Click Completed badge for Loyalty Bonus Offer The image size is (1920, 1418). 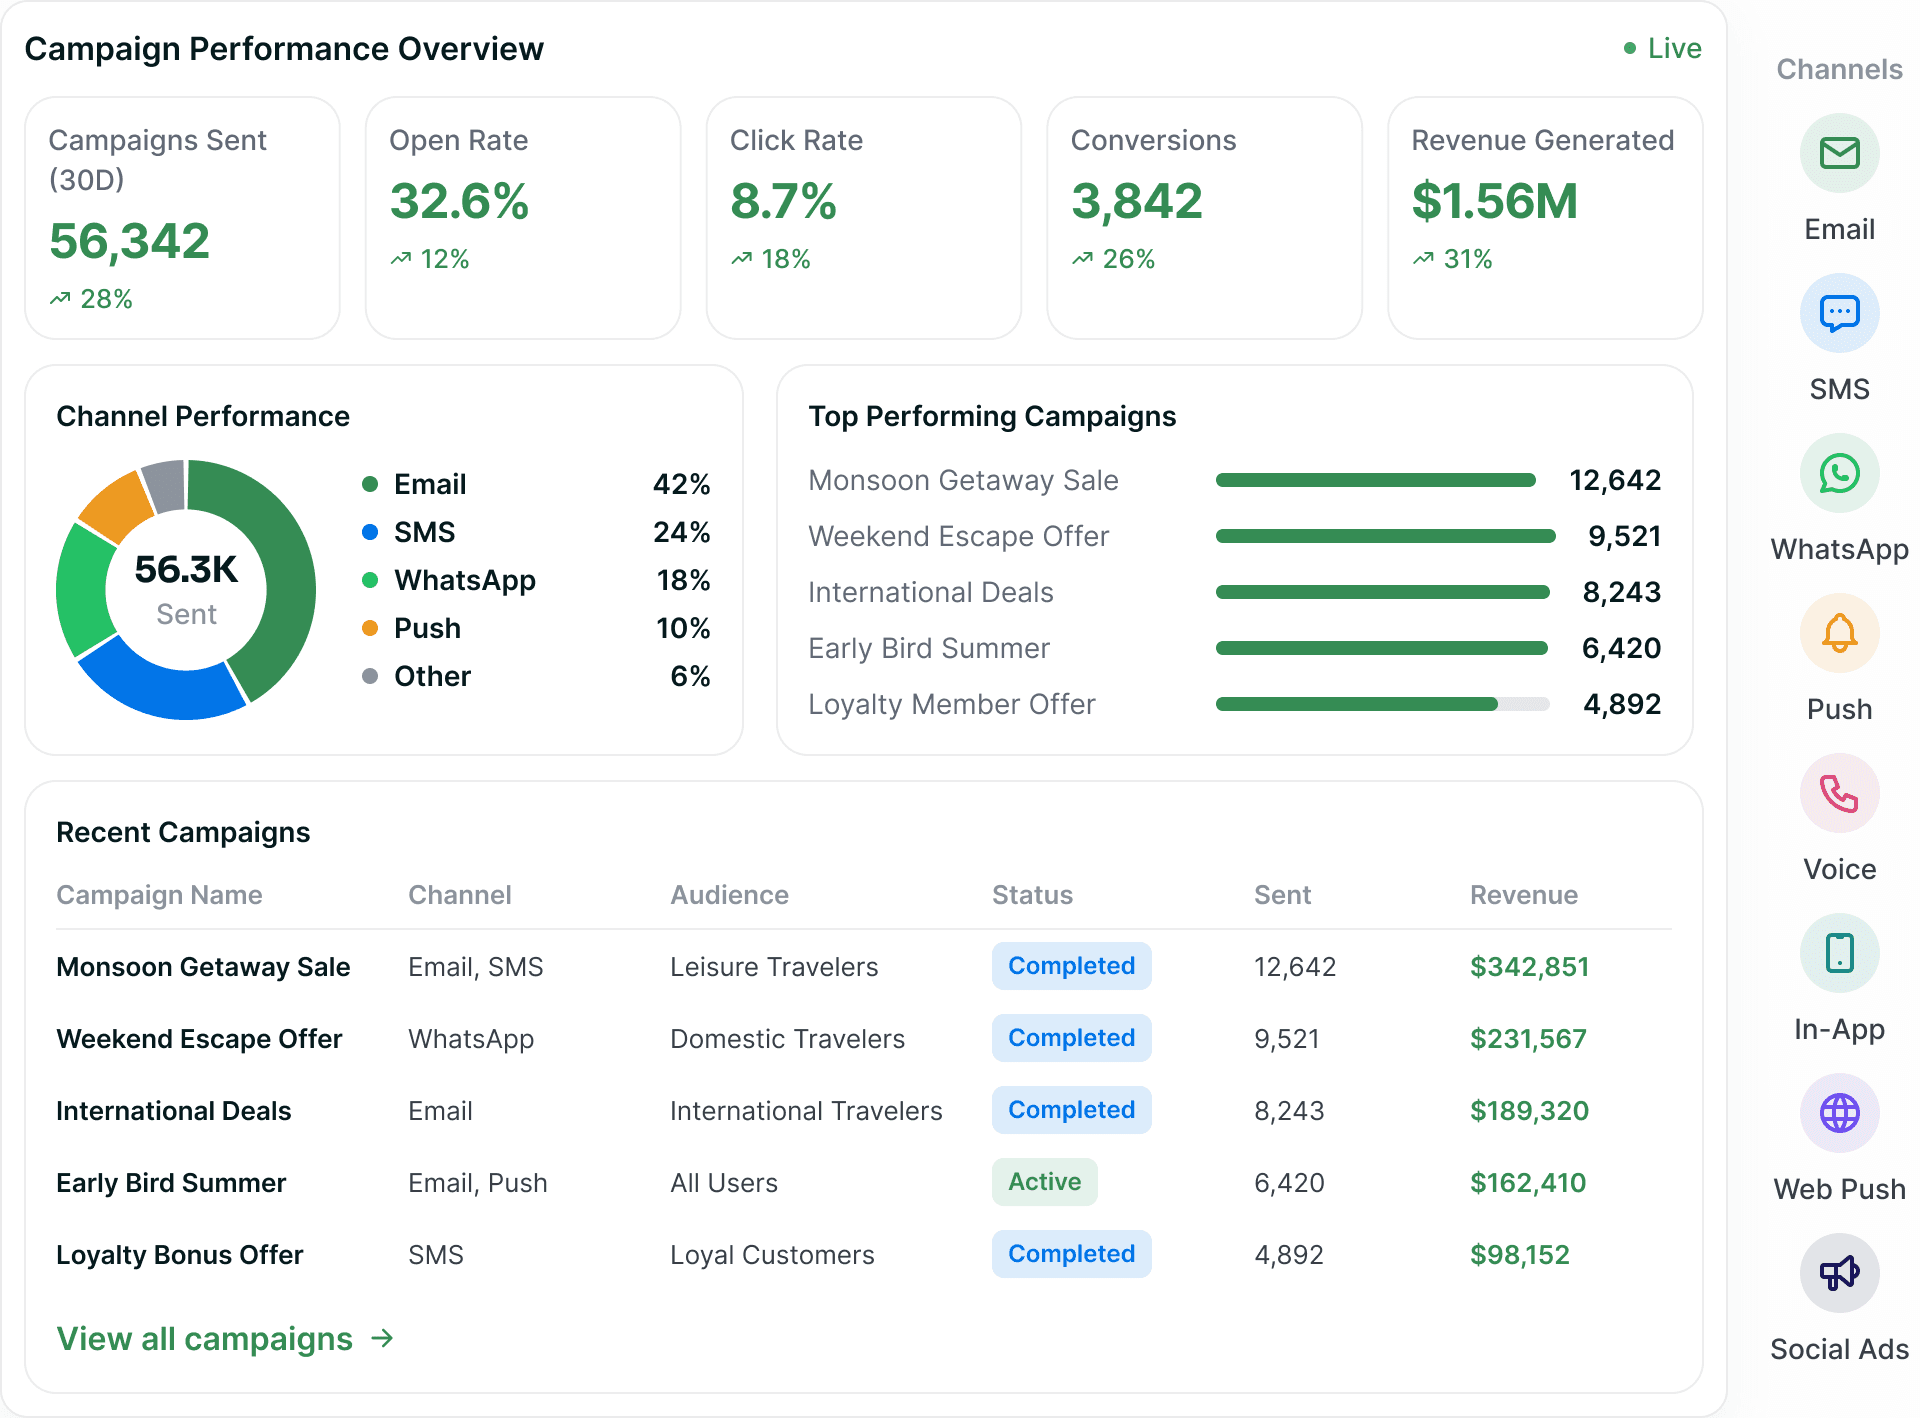(1071, 1254)
